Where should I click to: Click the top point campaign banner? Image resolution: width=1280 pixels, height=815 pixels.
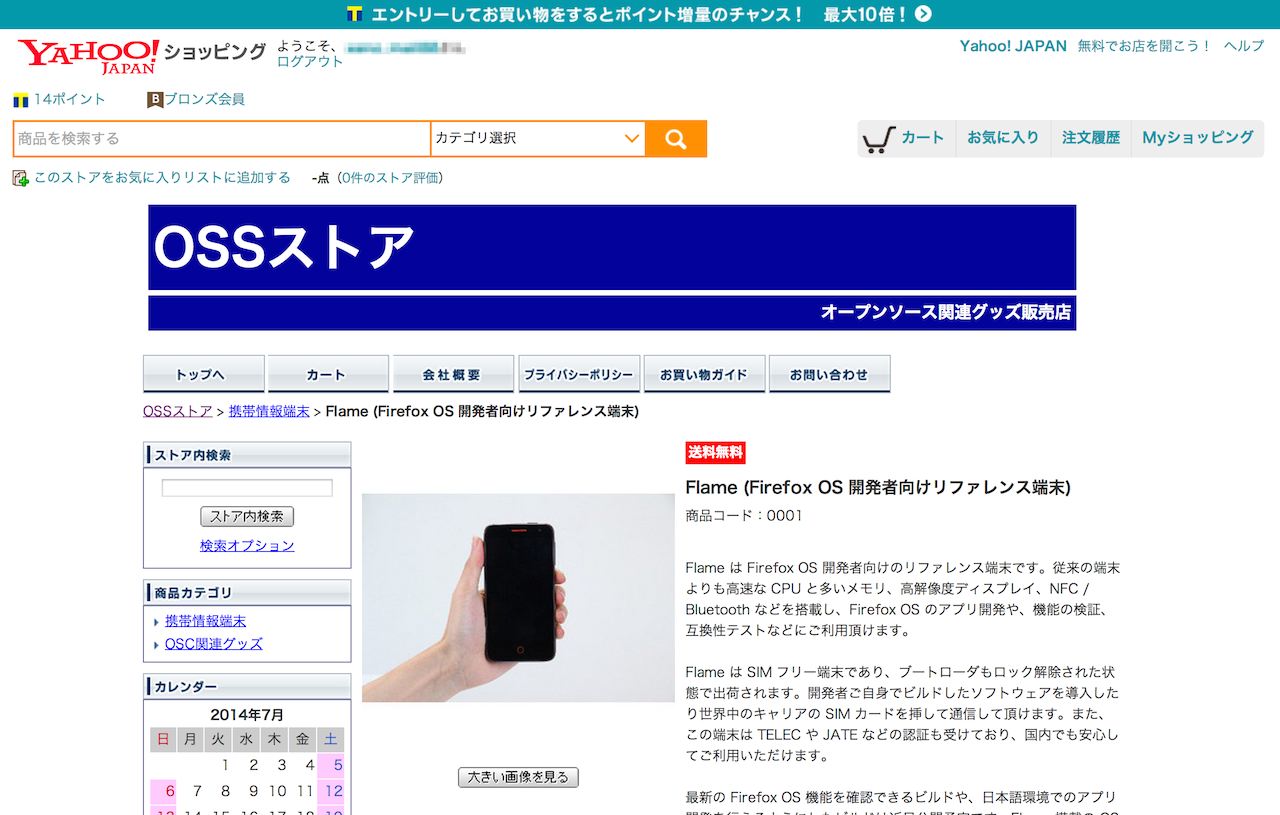click(x=640, y=14)
